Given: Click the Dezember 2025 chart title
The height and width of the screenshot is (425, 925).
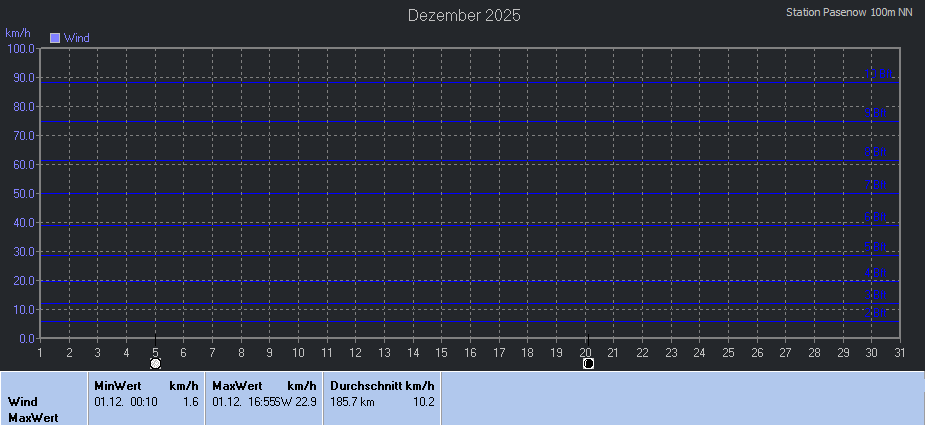Looking at the screenshot, I should pos(464,16).
